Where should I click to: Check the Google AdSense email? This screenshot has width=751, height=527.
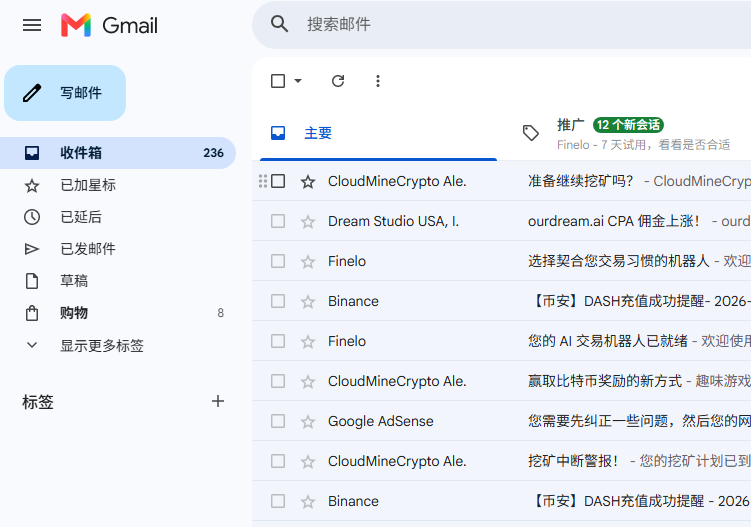(278, 421)
